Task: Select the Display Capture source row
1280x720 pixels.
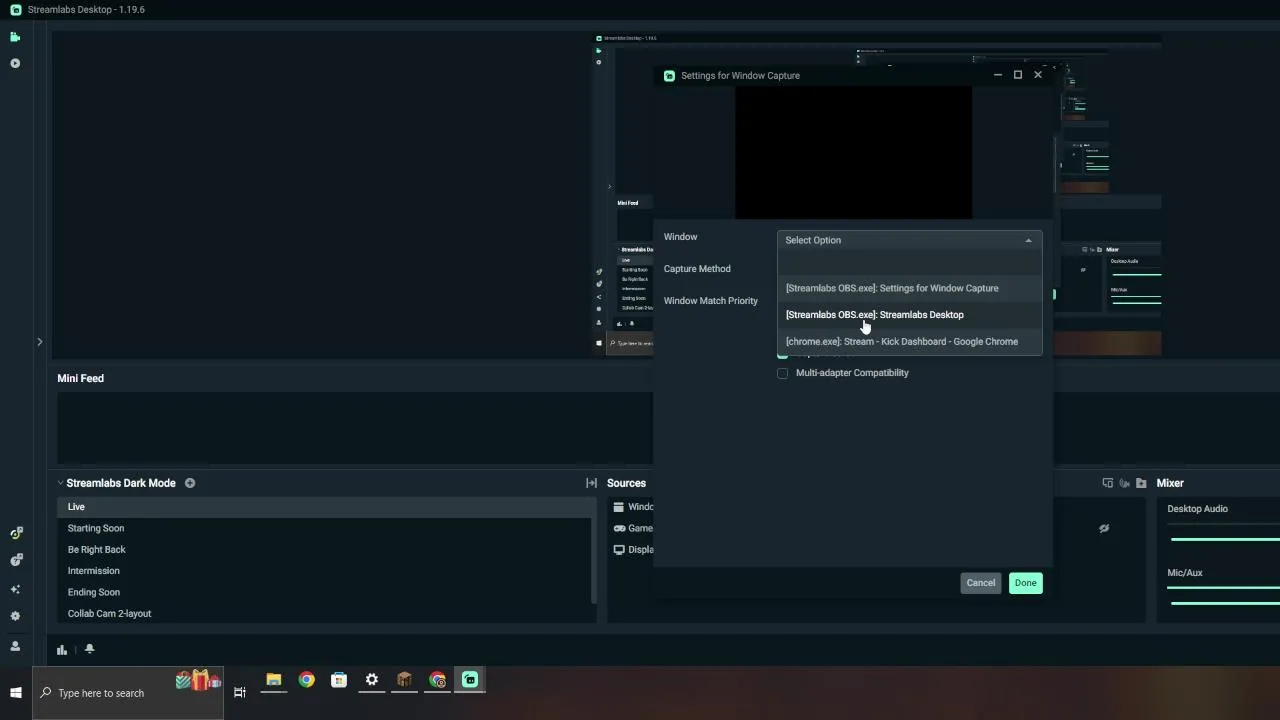Action: [632, 549]
